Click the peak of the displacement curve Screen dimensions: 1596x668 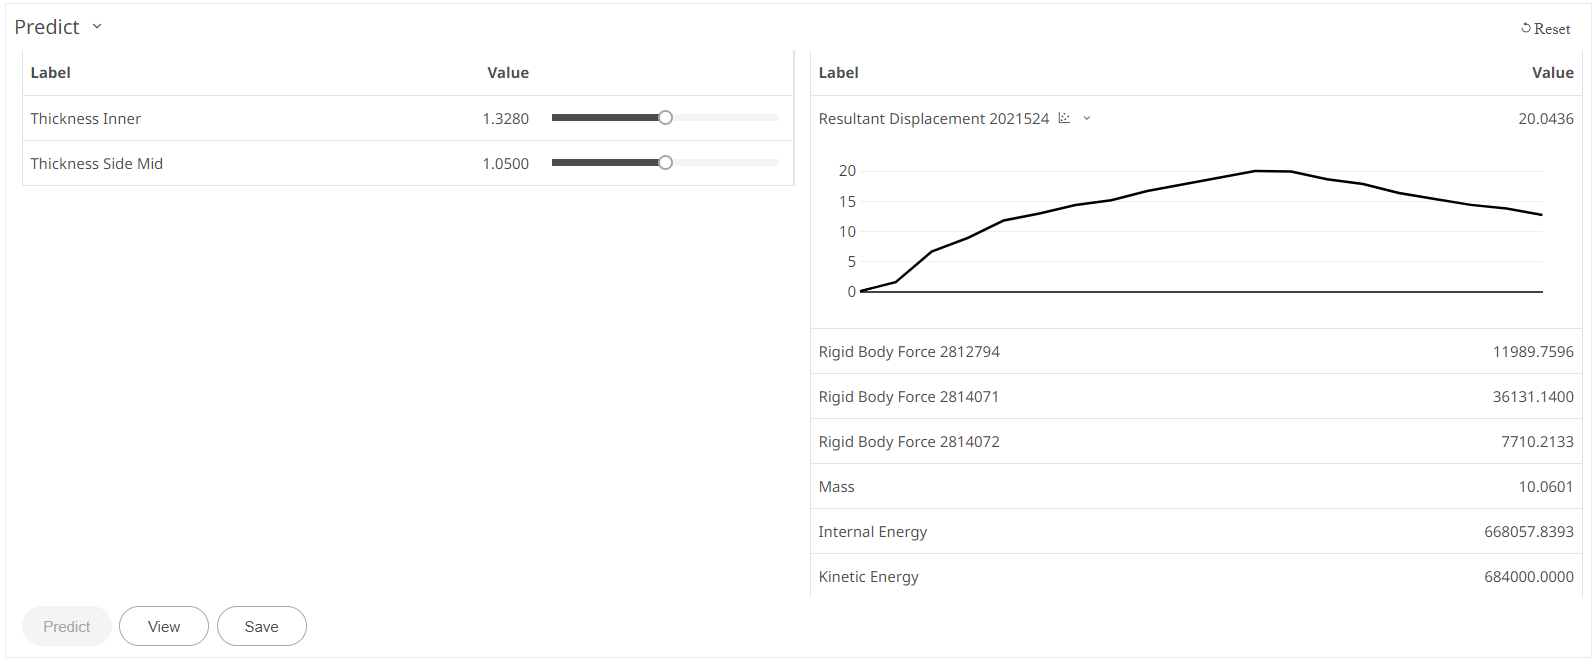1258,171
